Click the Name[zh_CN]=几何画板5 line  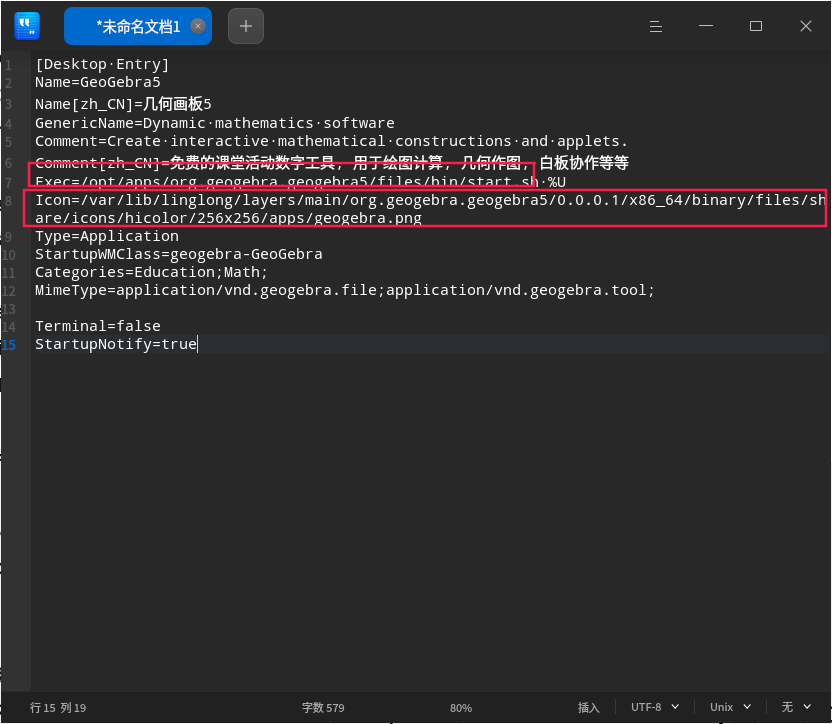click(123, 104)
